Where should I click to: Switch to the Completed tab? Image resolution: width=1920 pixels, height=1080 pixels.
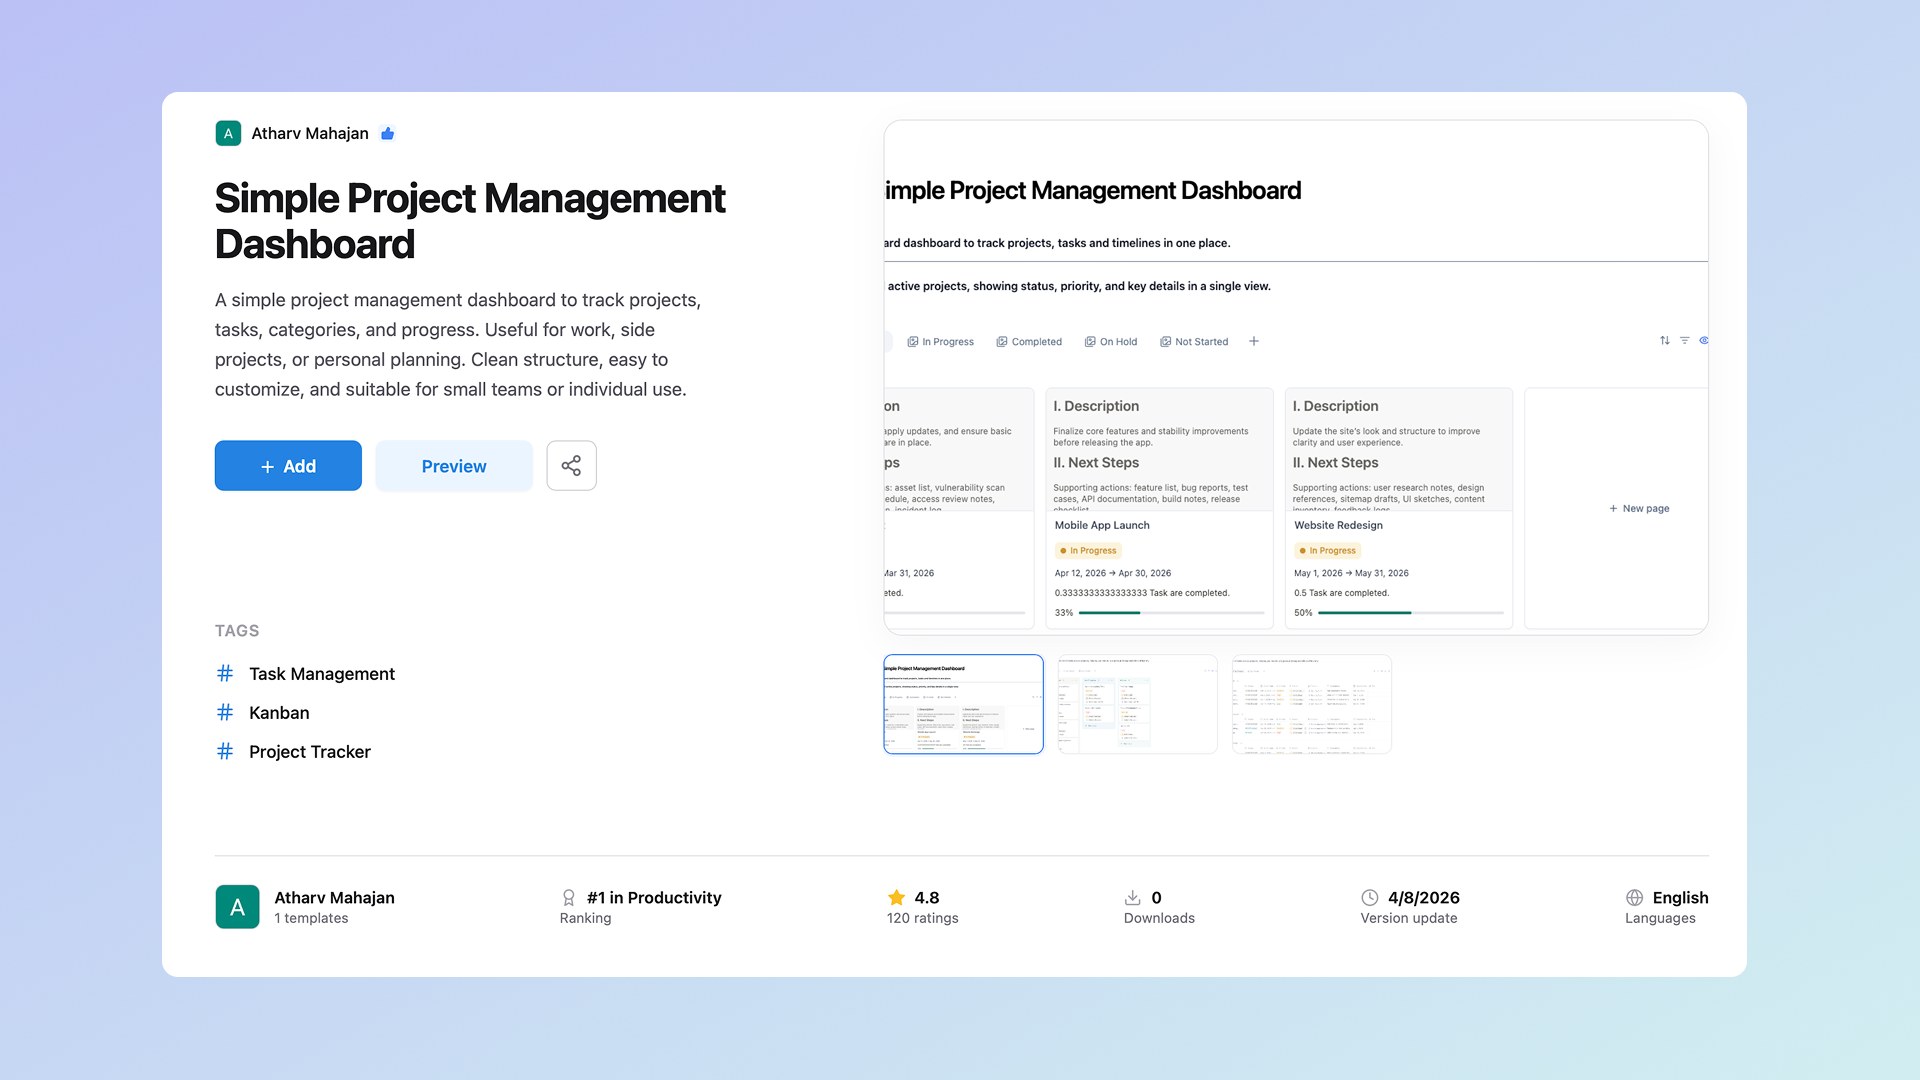pyautogui.click(x=1029, y=342)
